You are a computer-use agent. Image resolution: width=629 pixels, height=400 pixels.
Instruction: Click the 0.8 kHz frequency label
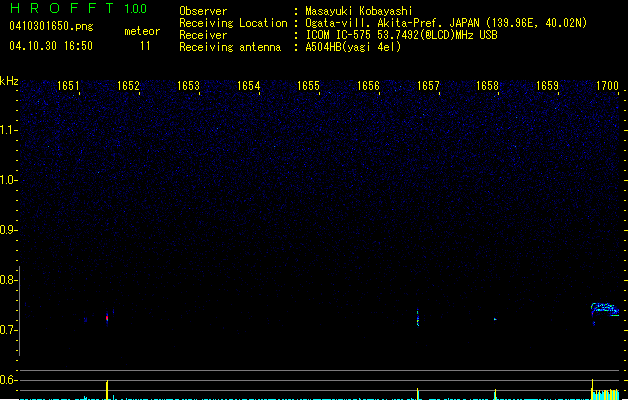8,280
